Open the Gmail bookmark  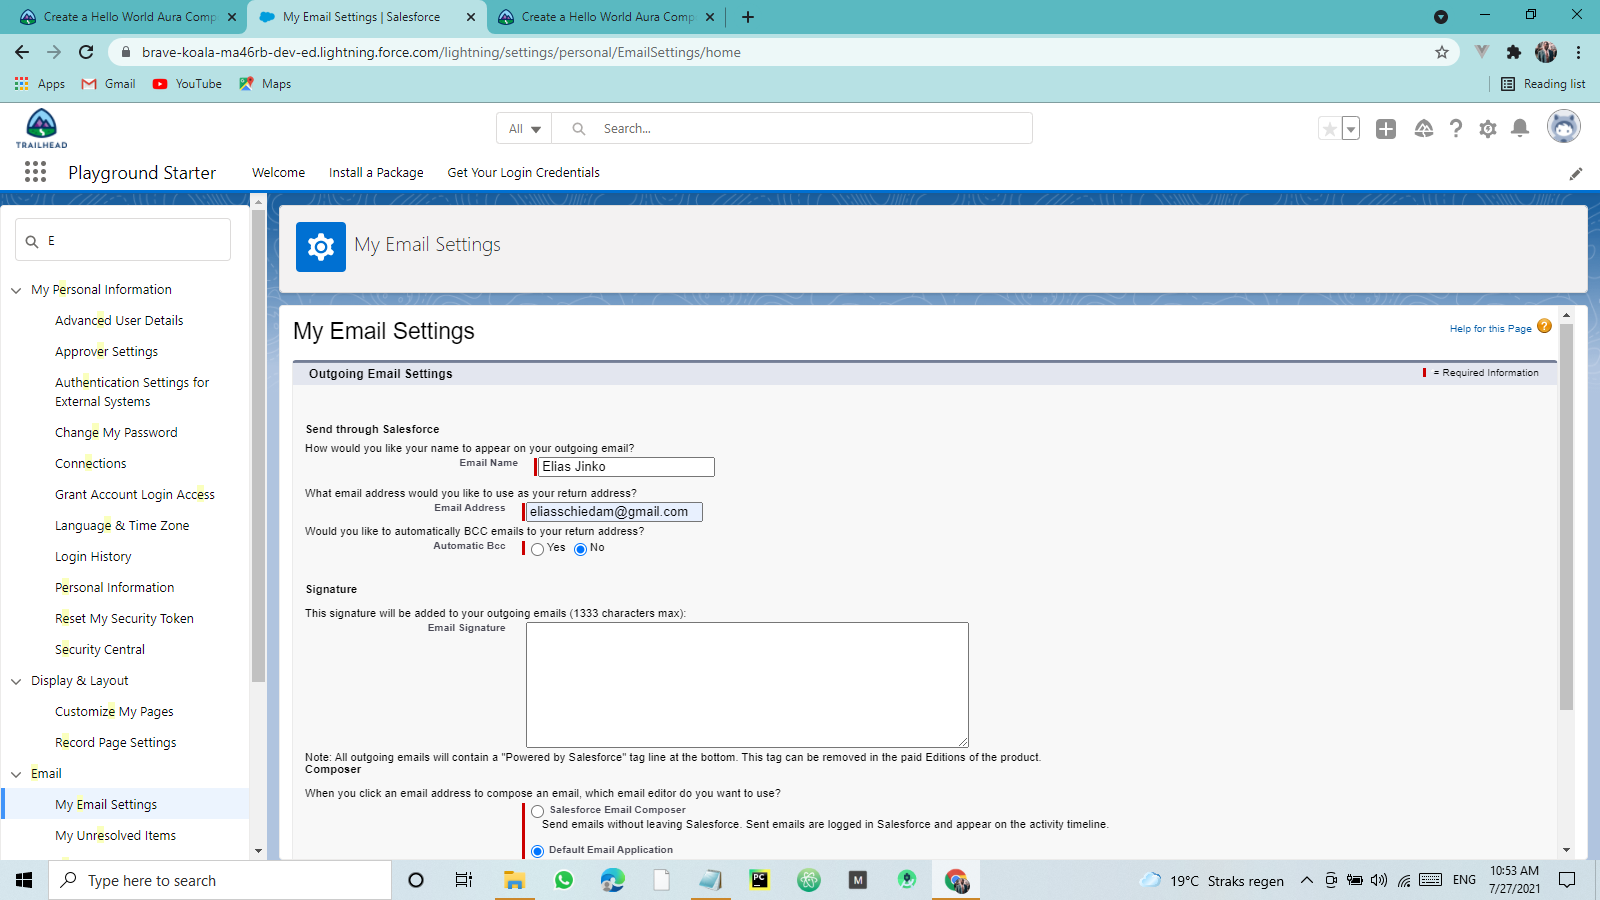coord(109,84)
